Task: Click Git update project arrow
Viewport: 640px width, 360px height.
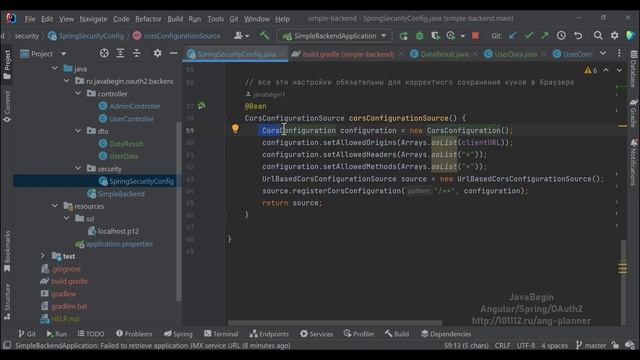Action: [513, 36]
